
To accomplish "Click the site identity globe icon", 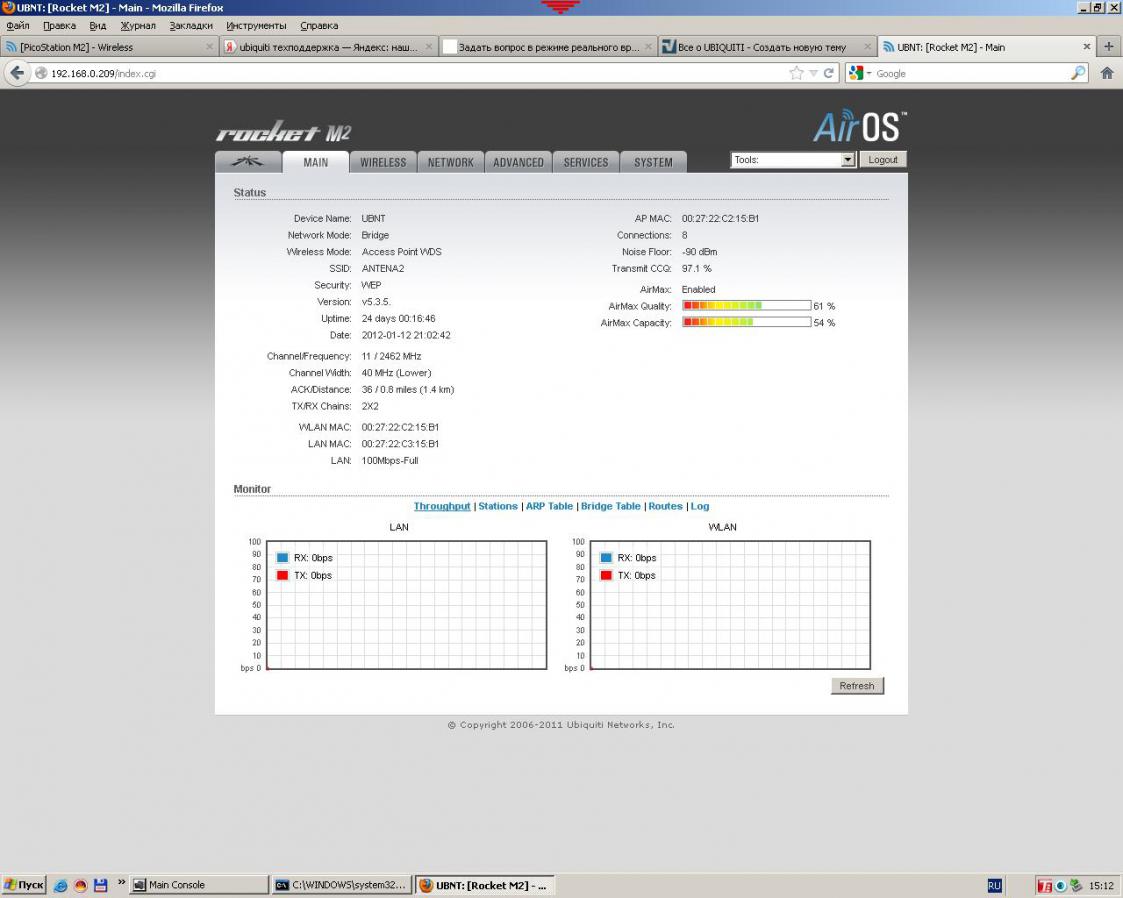I will point(41,73).
